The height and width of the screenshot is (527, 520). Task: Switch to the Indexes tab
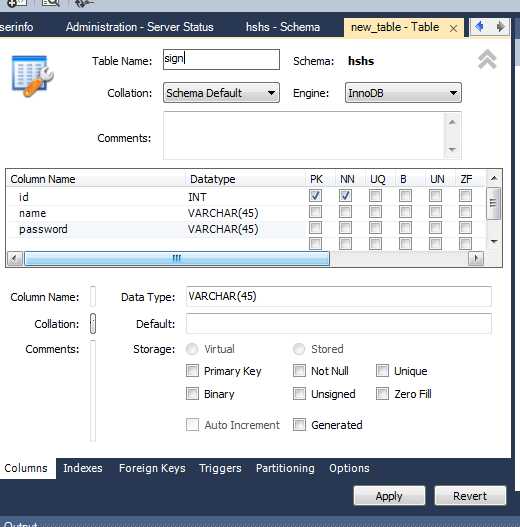click(x=83, y=468)
